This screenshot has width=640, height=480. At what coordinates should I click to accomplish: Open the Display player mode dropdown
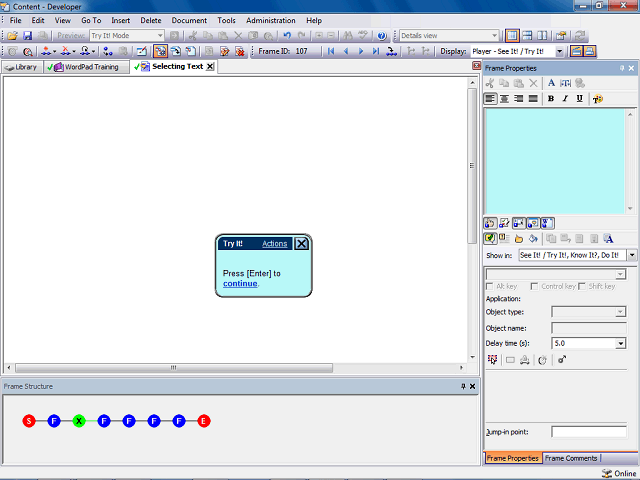click(560, 51)
